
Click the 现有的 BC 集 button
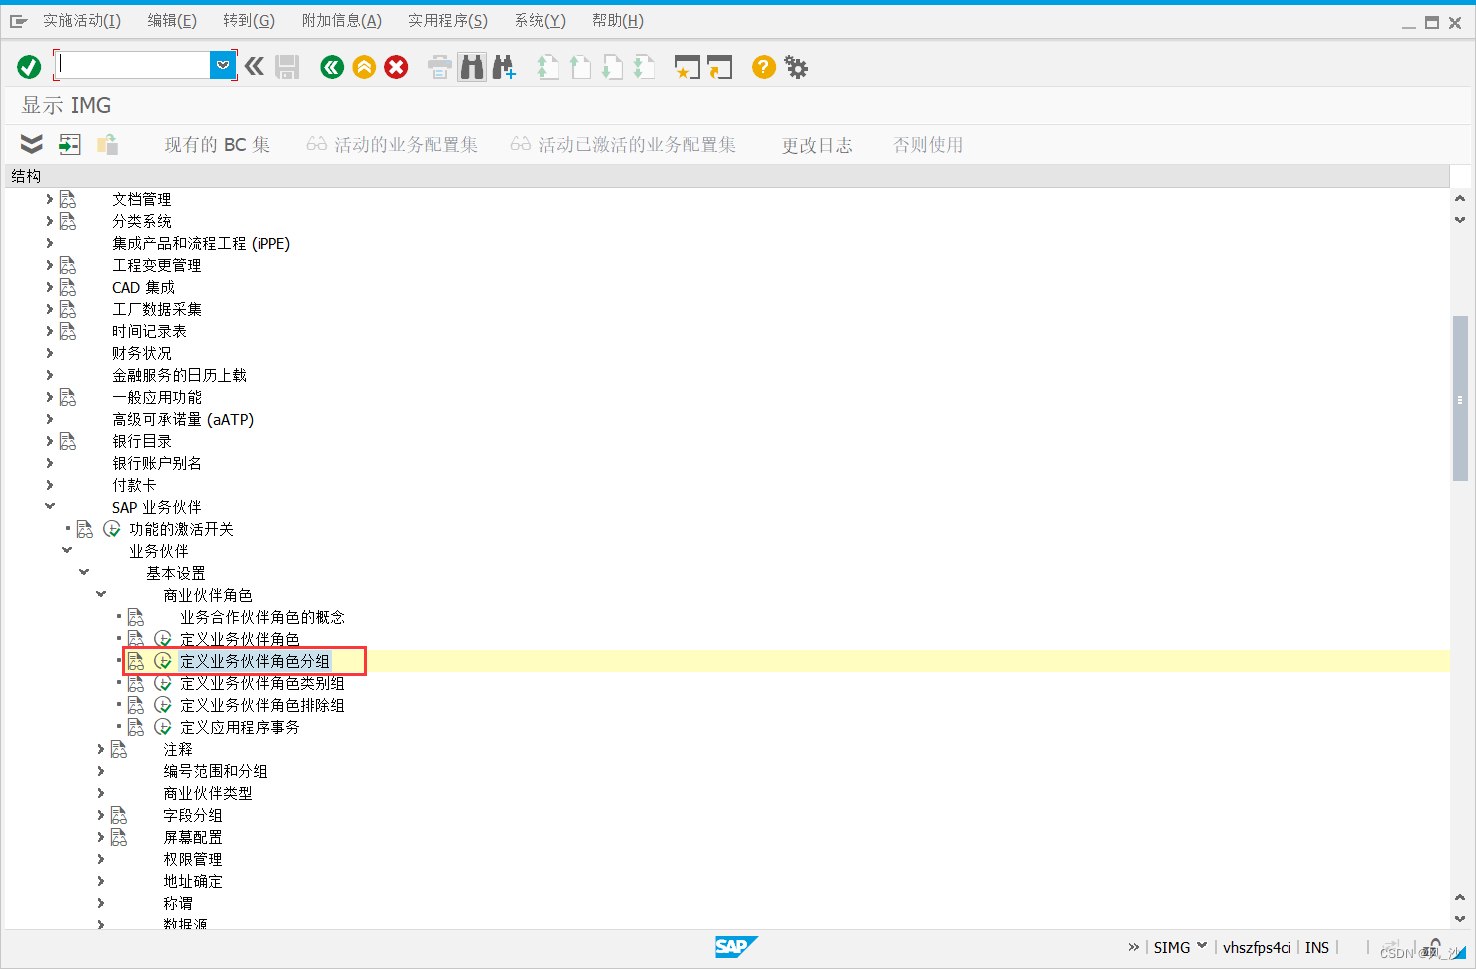(x=217, y=145)
